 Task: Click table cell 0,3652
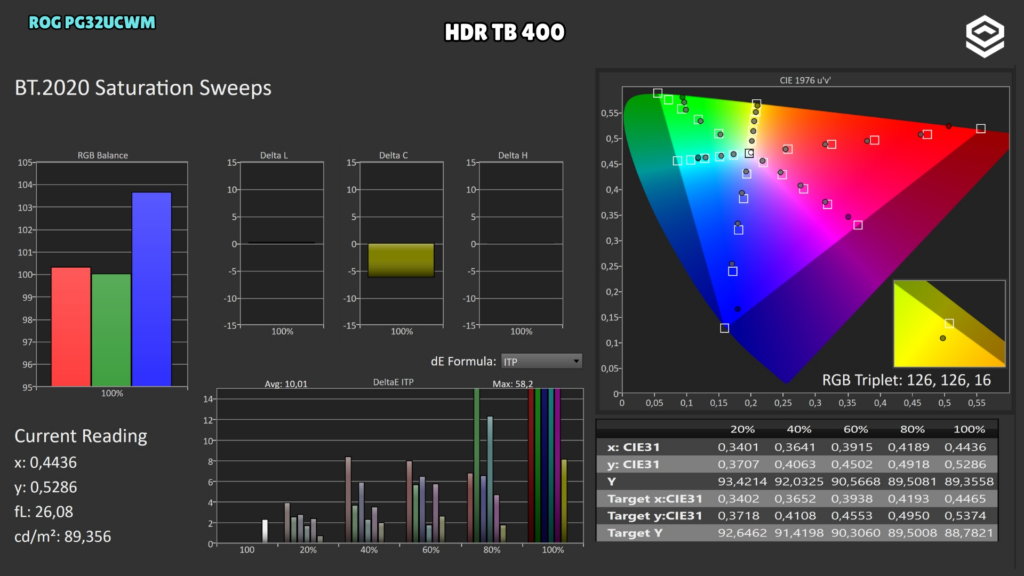[795, 498]
